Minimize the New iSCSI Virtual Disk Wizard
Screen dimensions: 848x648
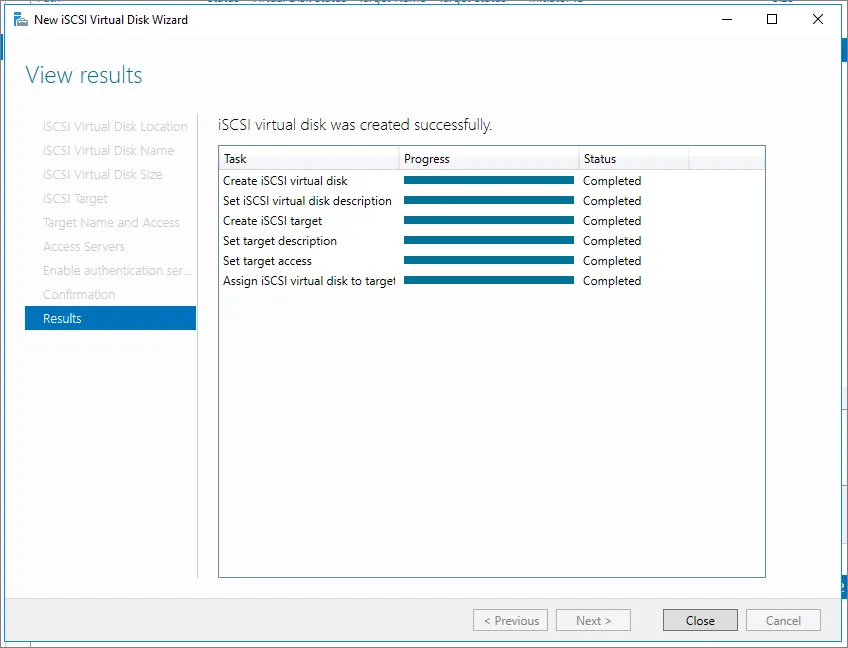pos(725,19)
